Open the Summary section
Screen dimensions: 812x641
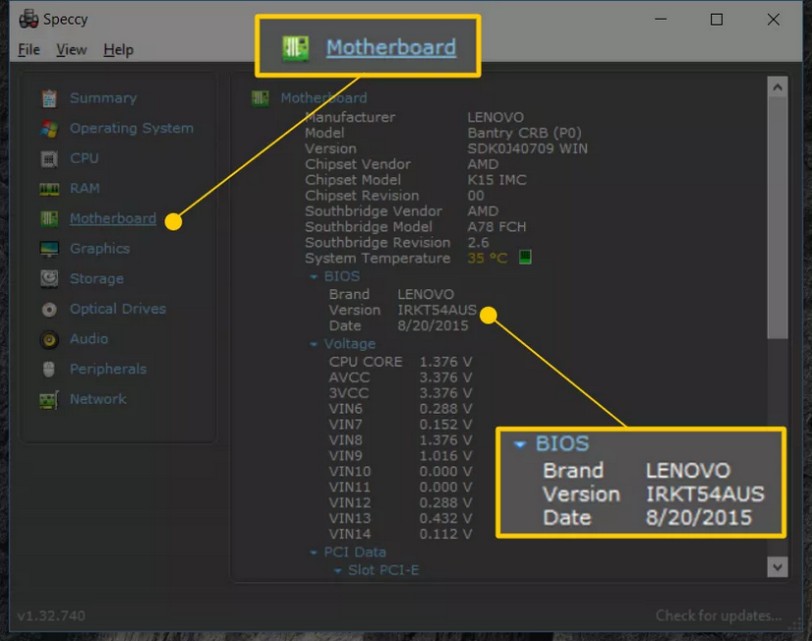point(103,98)
